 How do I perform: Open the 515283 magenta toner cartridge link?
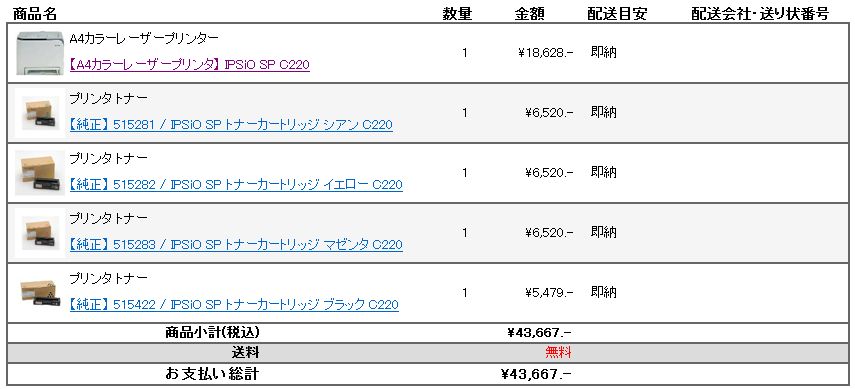coord(236,245)
